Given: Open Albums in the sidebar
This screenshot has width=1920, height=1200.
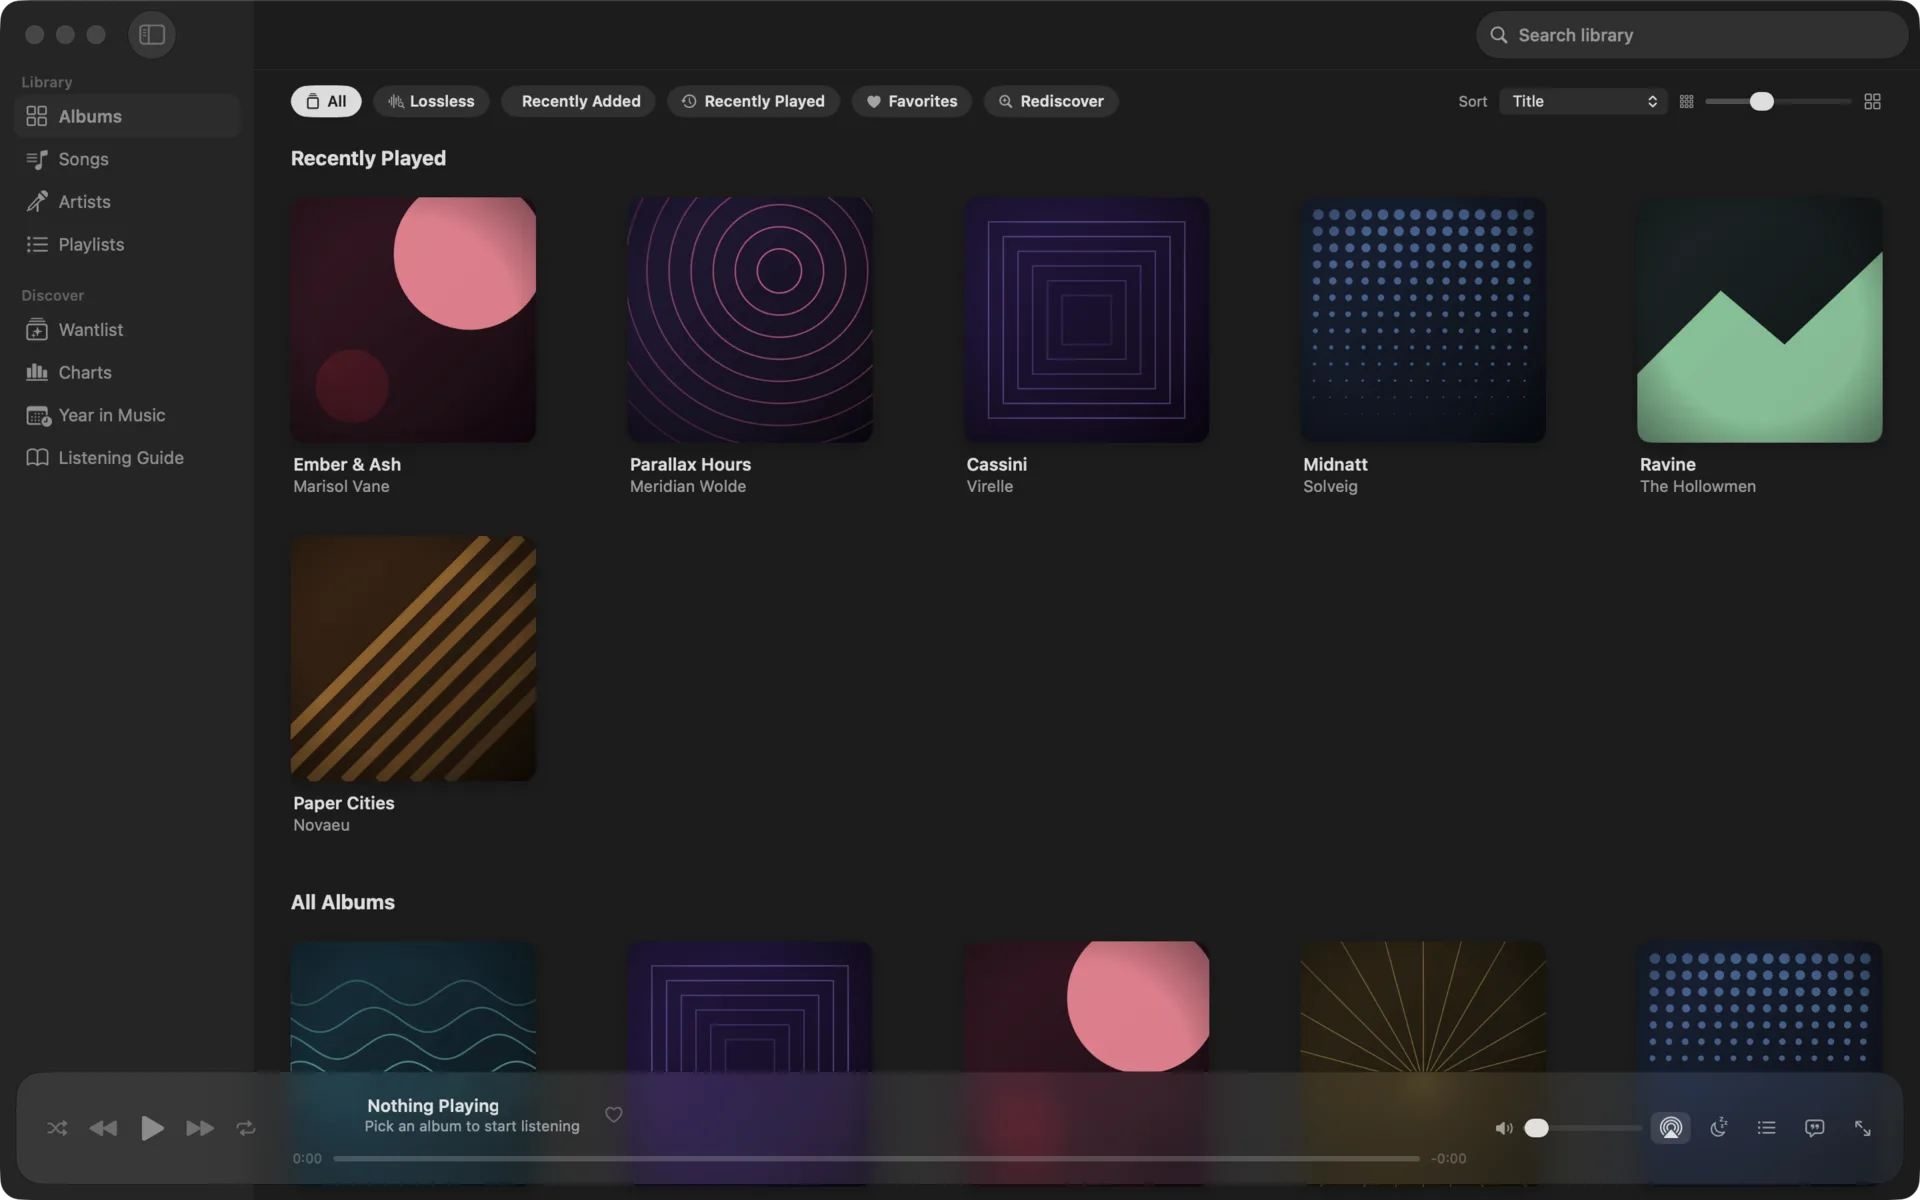Looking at the screenshot, I should point(128,116).
